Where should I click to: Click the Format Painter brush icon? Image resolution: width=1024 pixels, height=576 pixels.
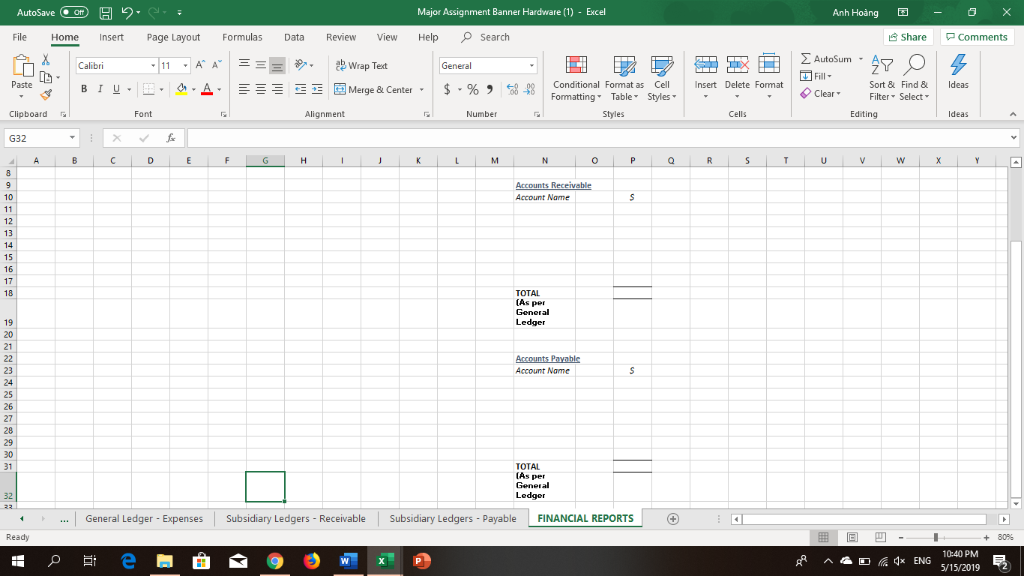[46, 95]
